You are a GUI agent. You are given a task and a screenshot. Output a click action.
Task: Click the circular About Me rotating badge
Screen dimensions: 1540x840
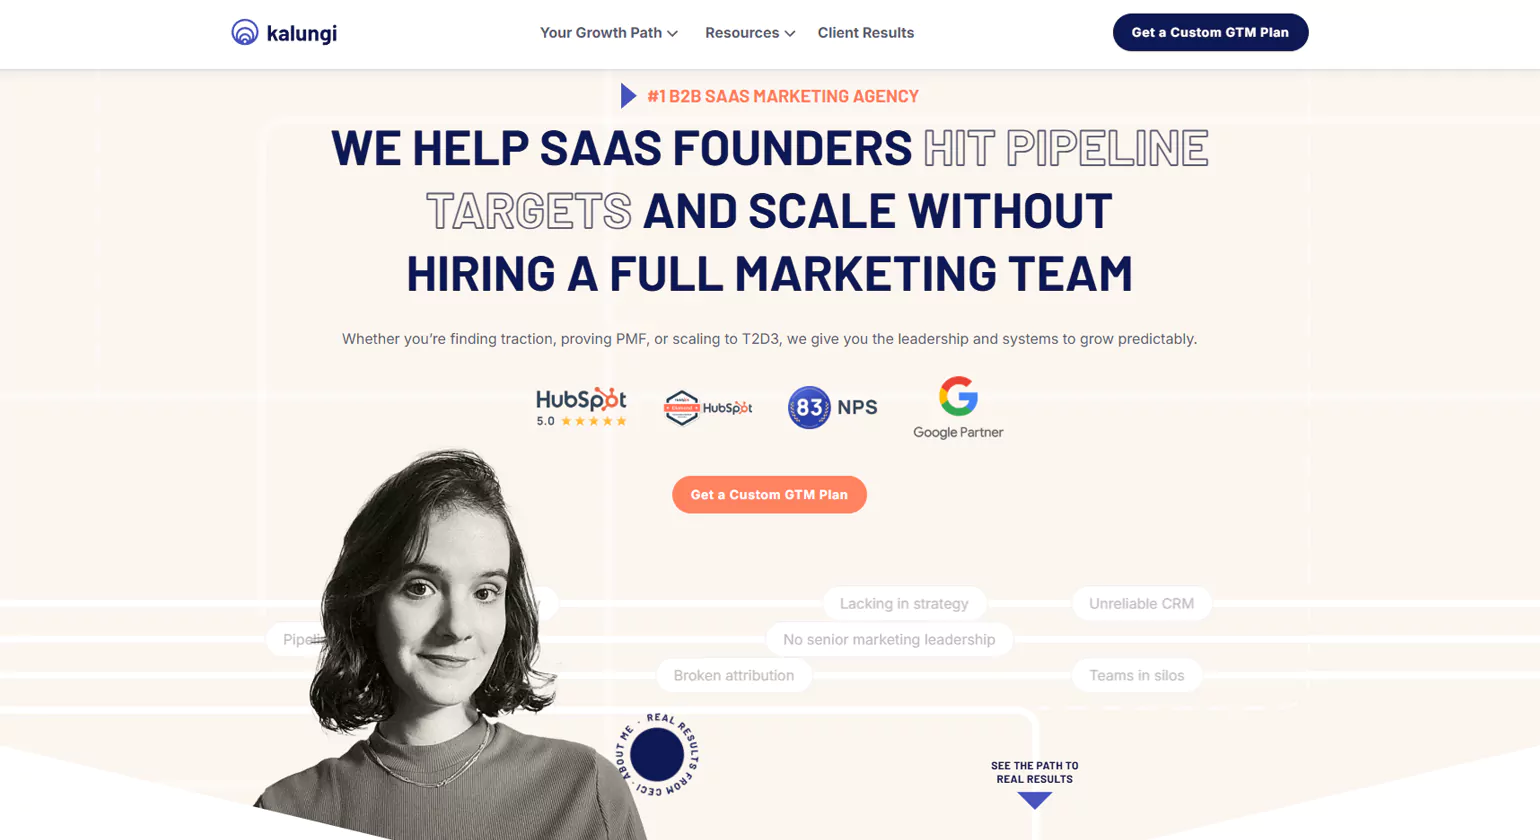pos(657,755)
